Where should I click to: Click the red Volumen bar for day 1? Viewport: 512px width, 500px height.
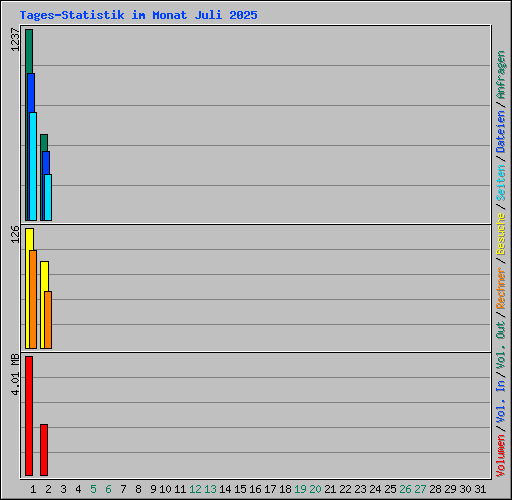[x=29, y=416]
